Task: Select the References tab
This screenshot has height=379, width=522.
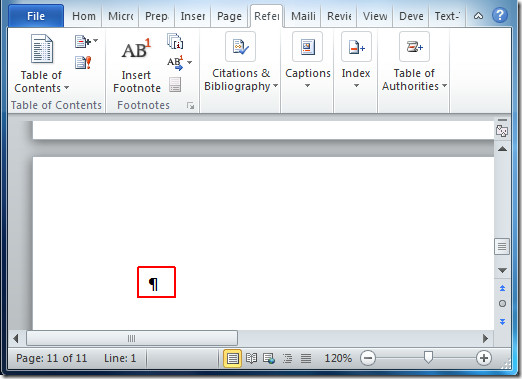Action: point(267,16)
